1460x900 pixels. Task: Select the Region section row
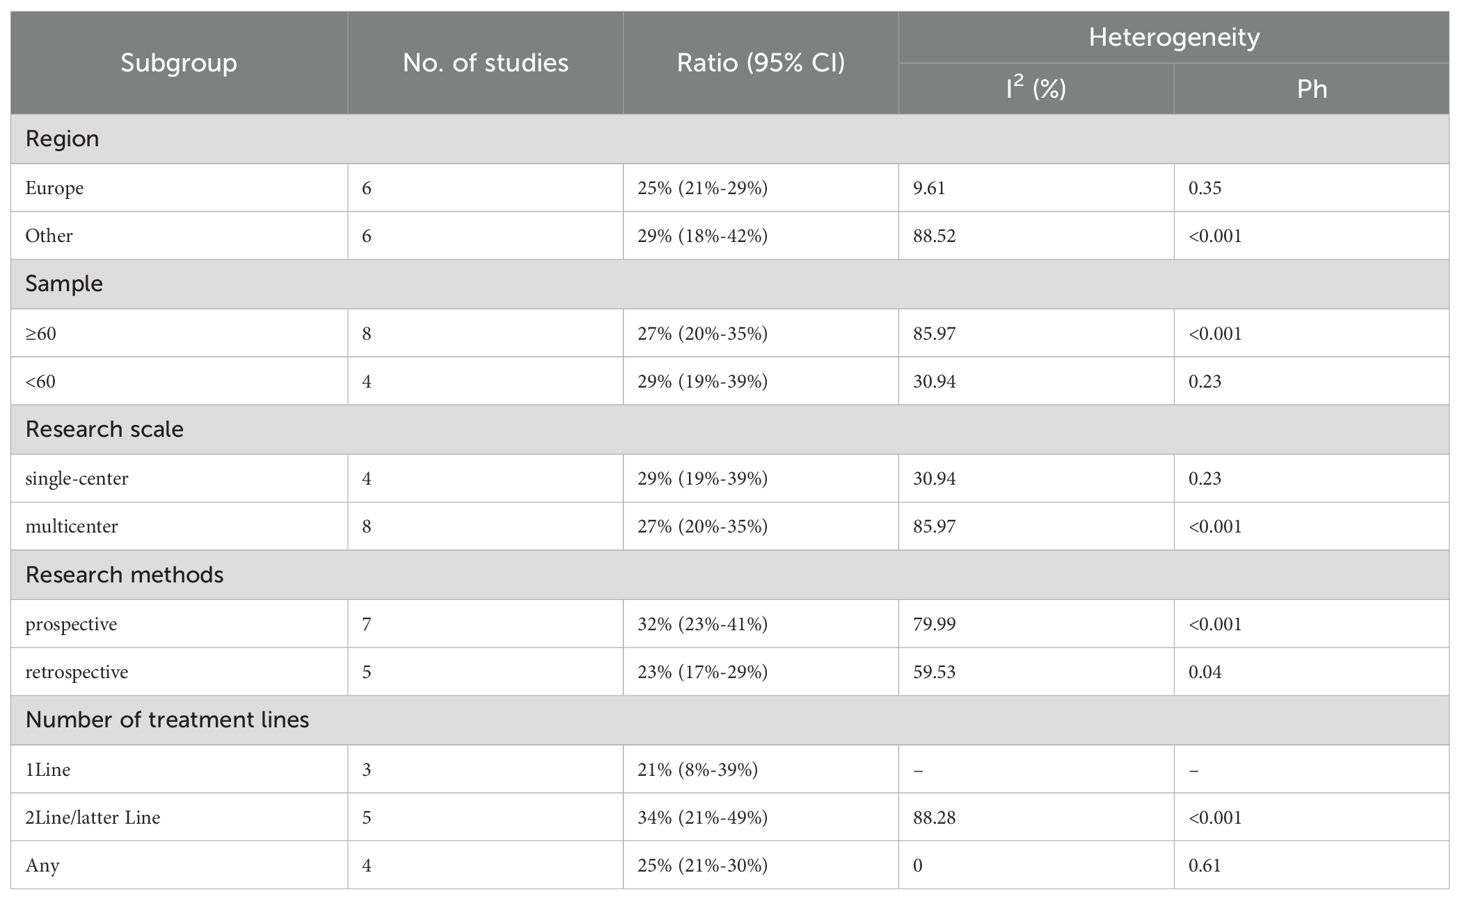click(x=62, y=139)
